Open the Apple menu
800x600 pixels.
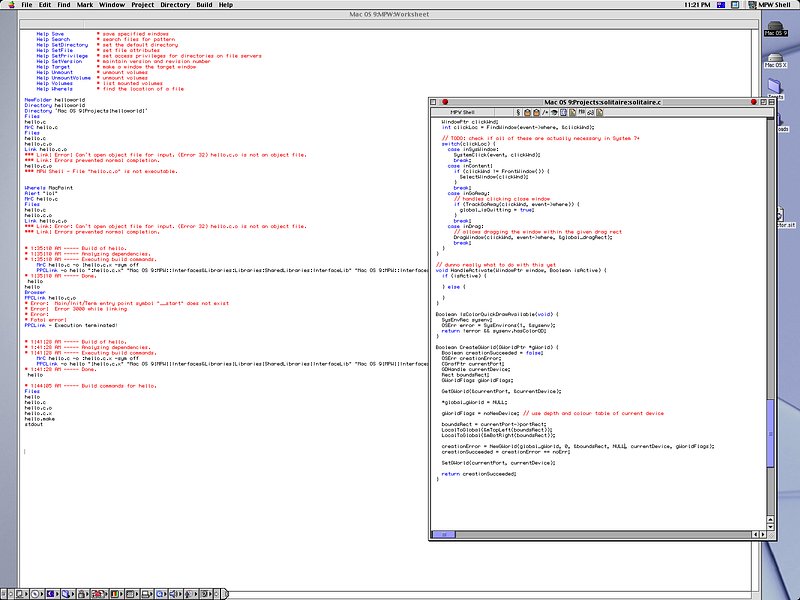pos(11,5)
